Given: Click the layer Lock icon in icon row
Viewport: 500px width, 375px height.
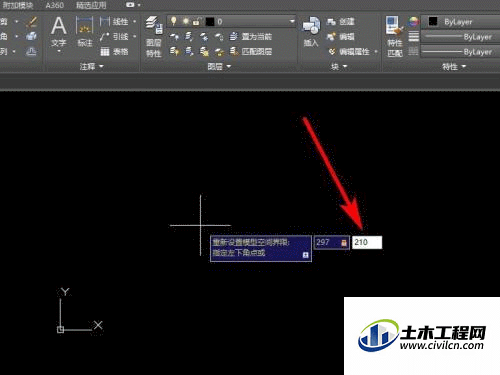Looking at the screenshot, I should coord(219,36).
